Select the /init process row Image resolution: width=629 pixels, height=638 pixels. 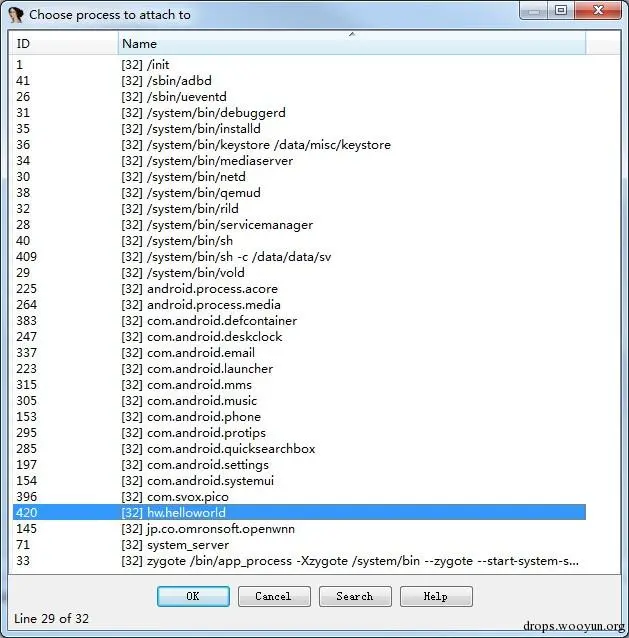click(x=299, y=65)
